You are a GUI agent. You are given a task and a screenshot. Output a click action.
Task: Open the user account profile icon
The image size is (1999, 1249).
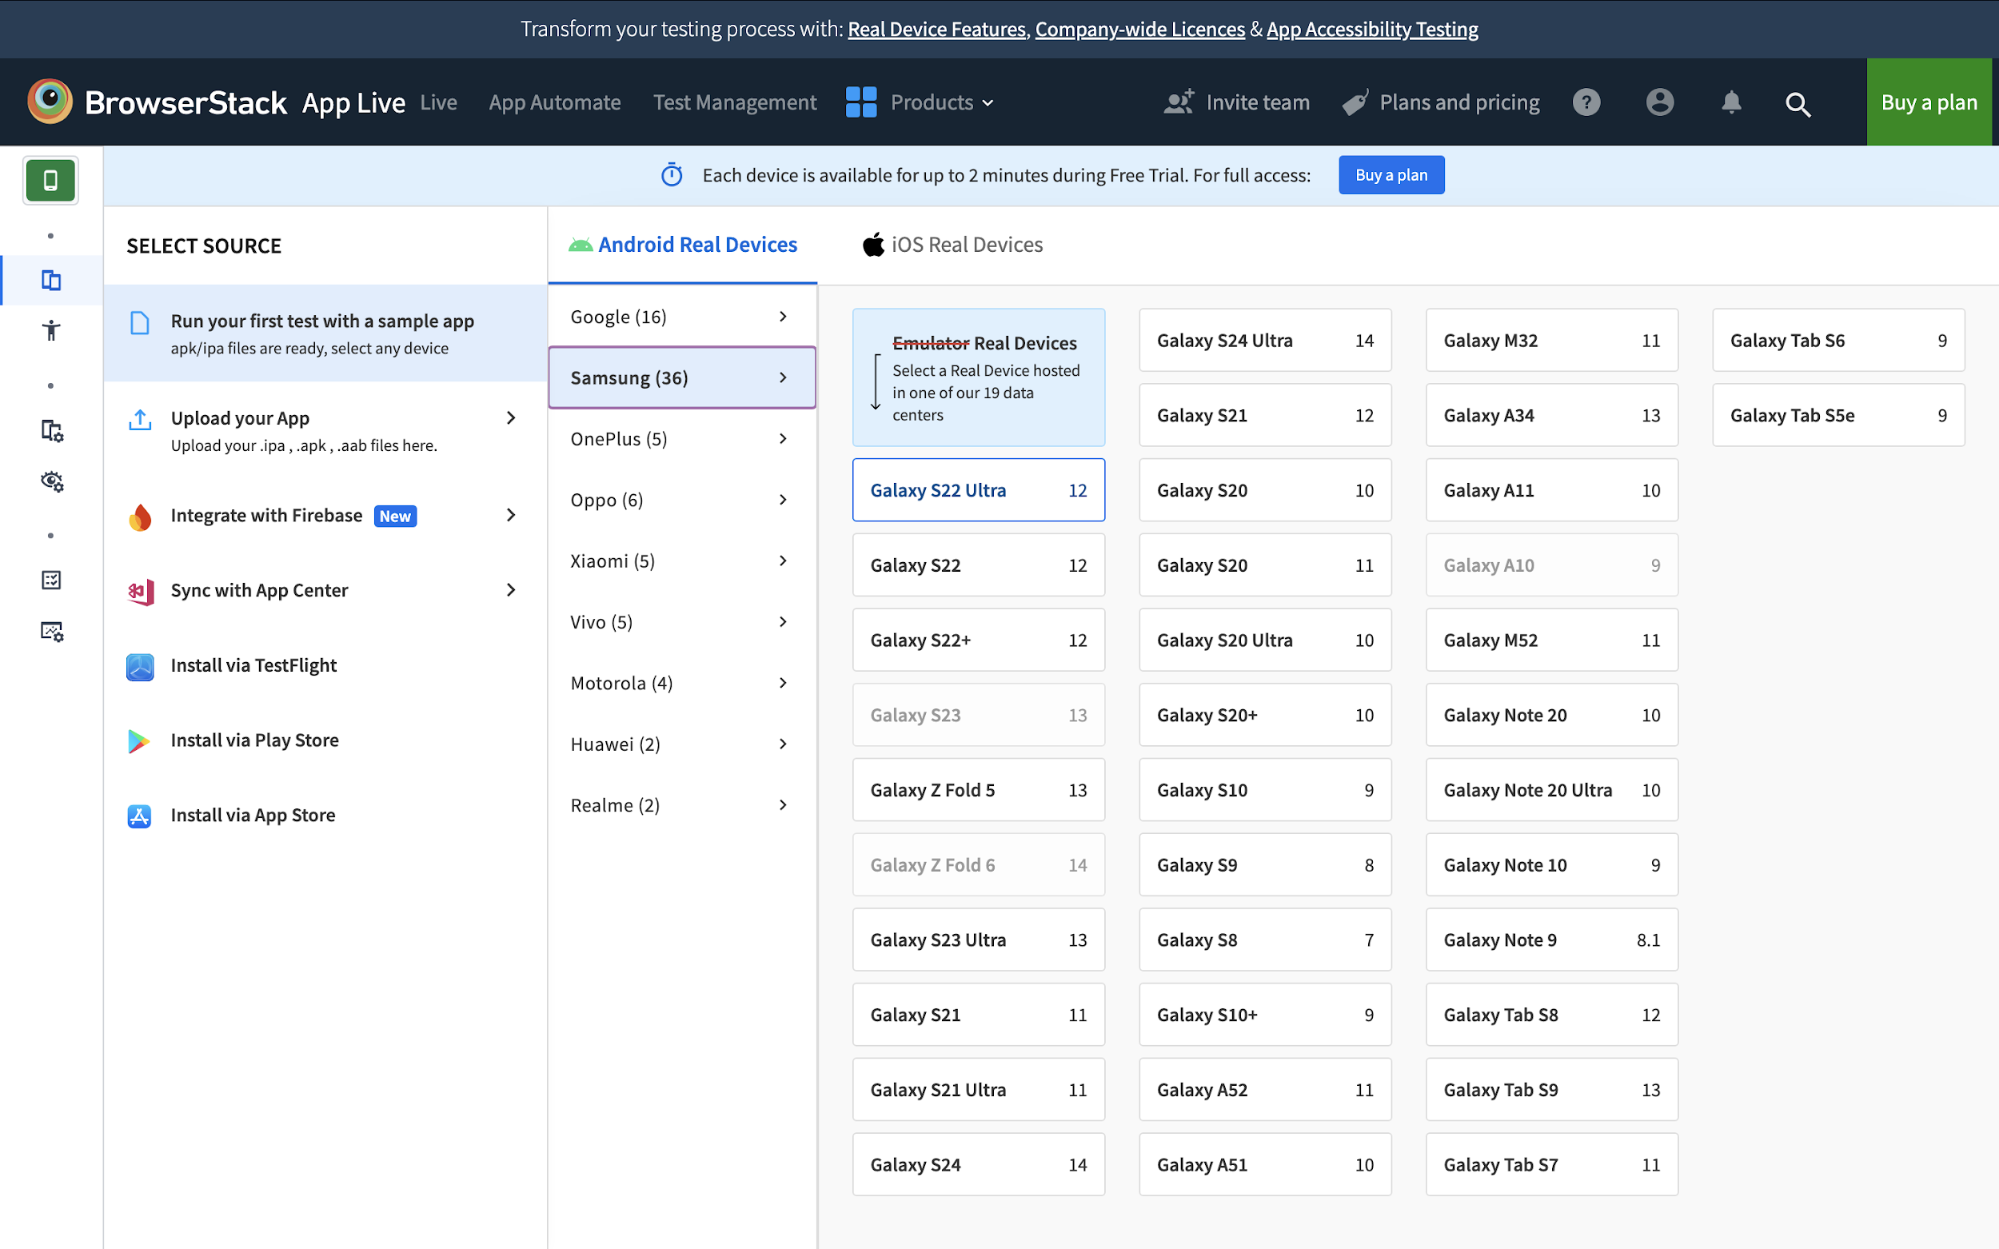[1659, 102]
